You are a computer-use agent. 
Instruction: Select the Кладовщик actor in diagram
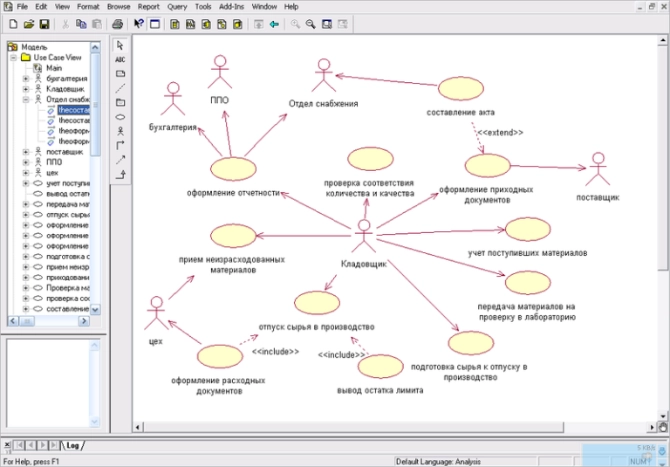coord(364,236)
